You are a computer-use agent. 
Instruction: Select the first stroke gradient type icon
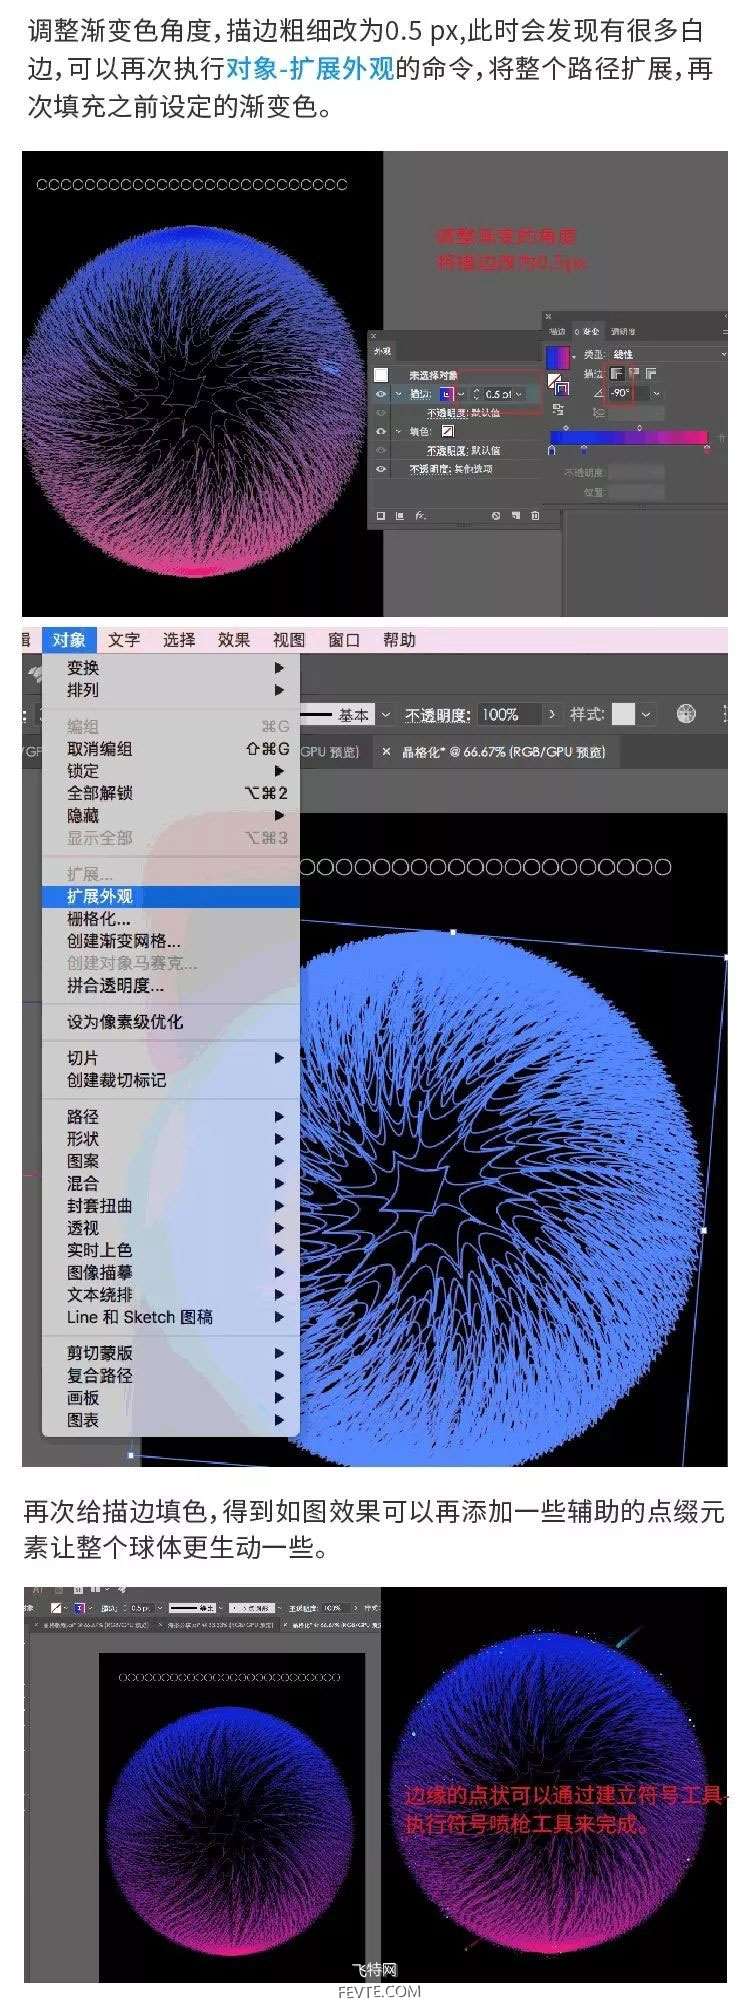[x=618, y=373]
